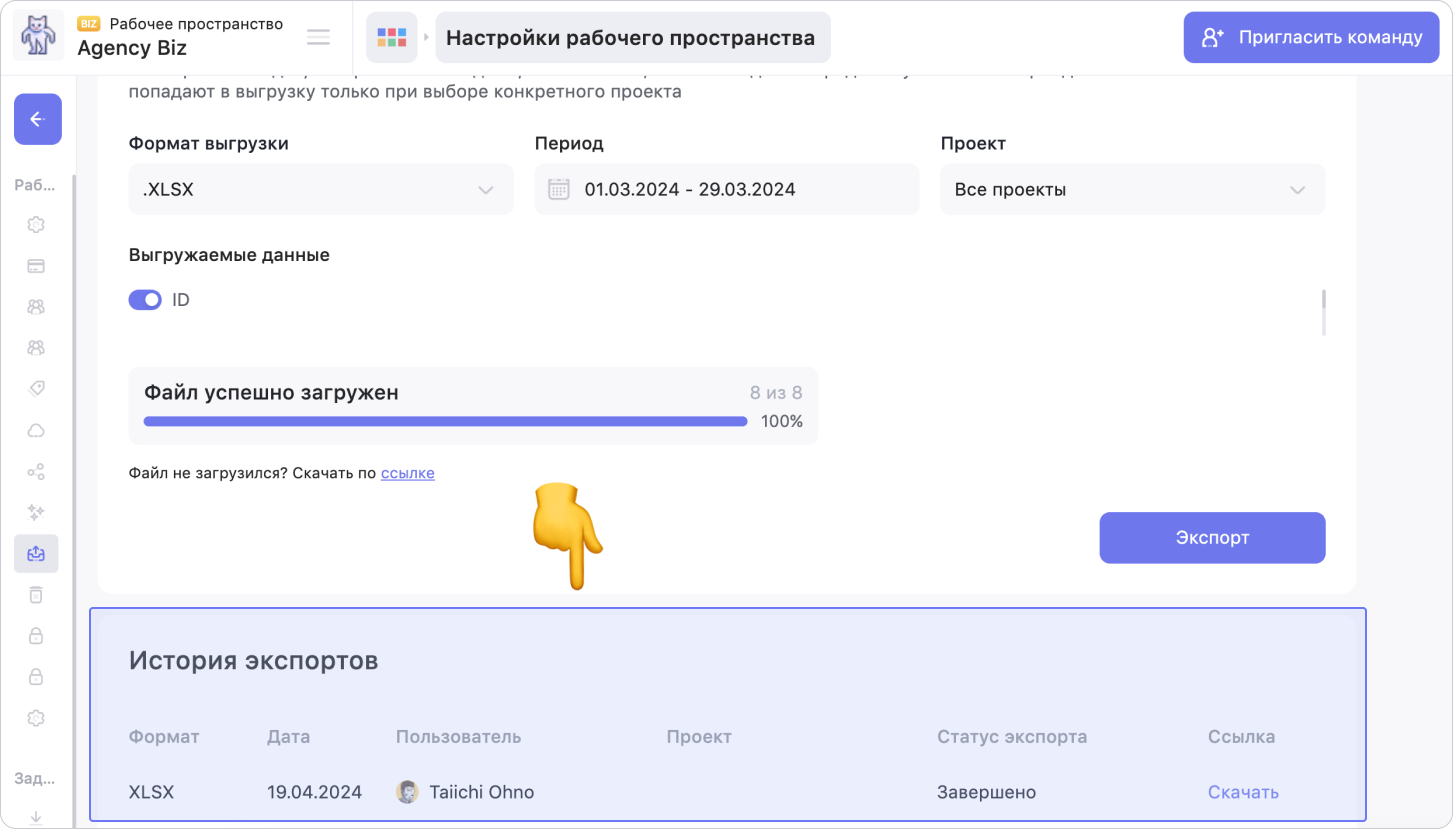This screenshot has width=1453, height=829.
Task: Expand the "Все проекты" project dropdown
Action: 1132,189
